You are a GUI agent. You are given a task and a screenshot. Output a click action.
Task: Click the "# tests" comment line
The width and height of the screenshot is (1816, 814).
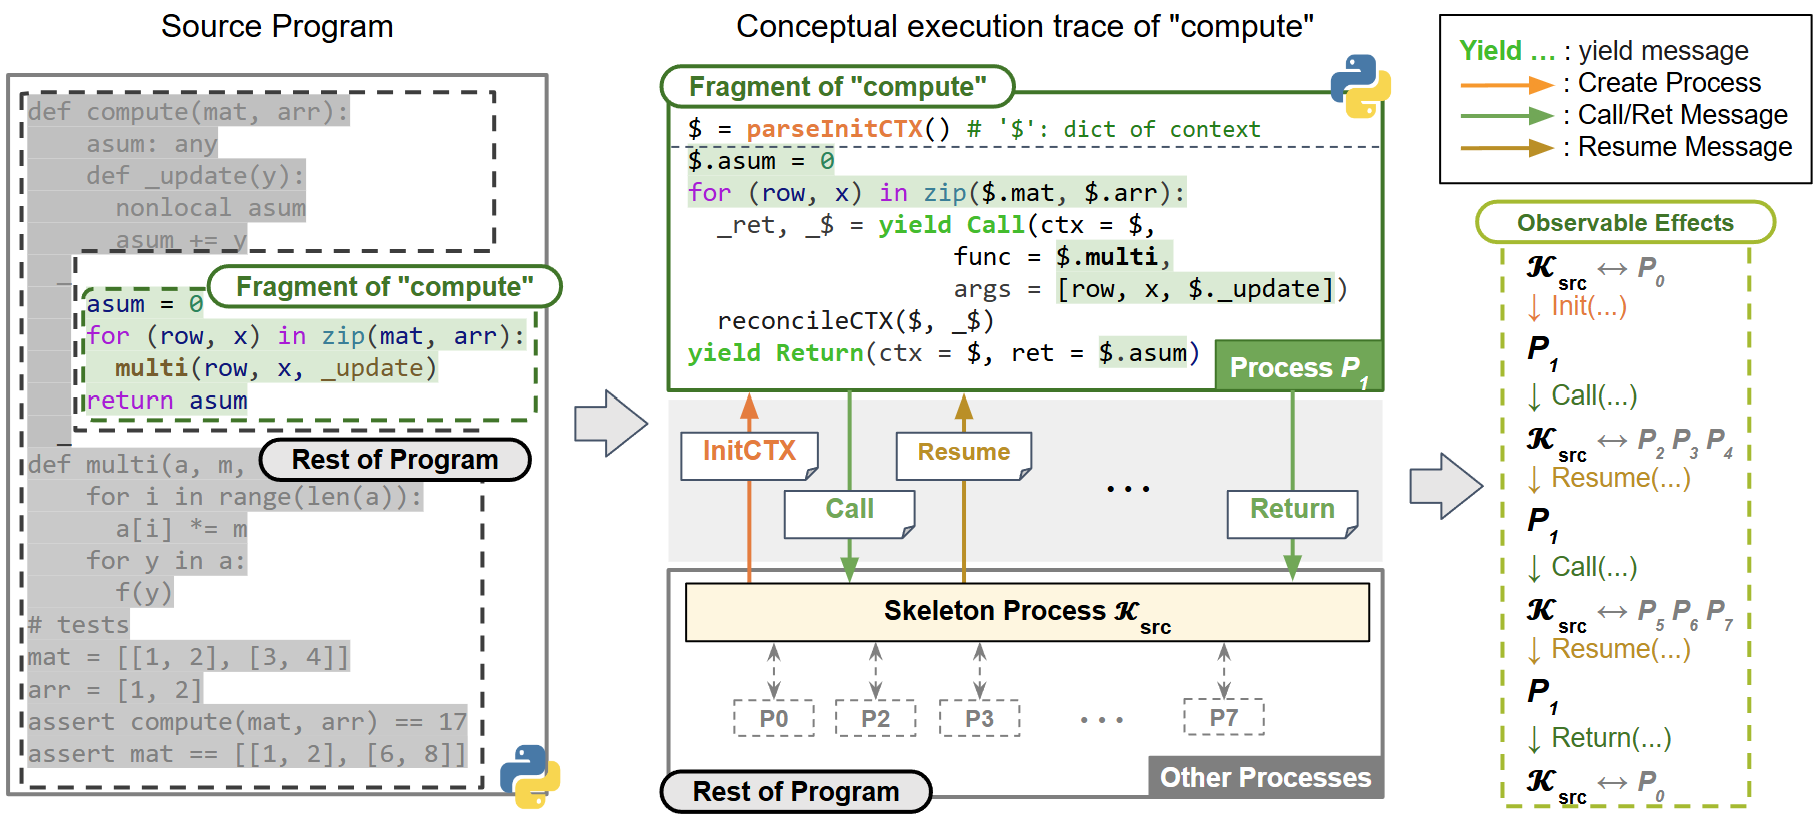click(x=78, y=626)
